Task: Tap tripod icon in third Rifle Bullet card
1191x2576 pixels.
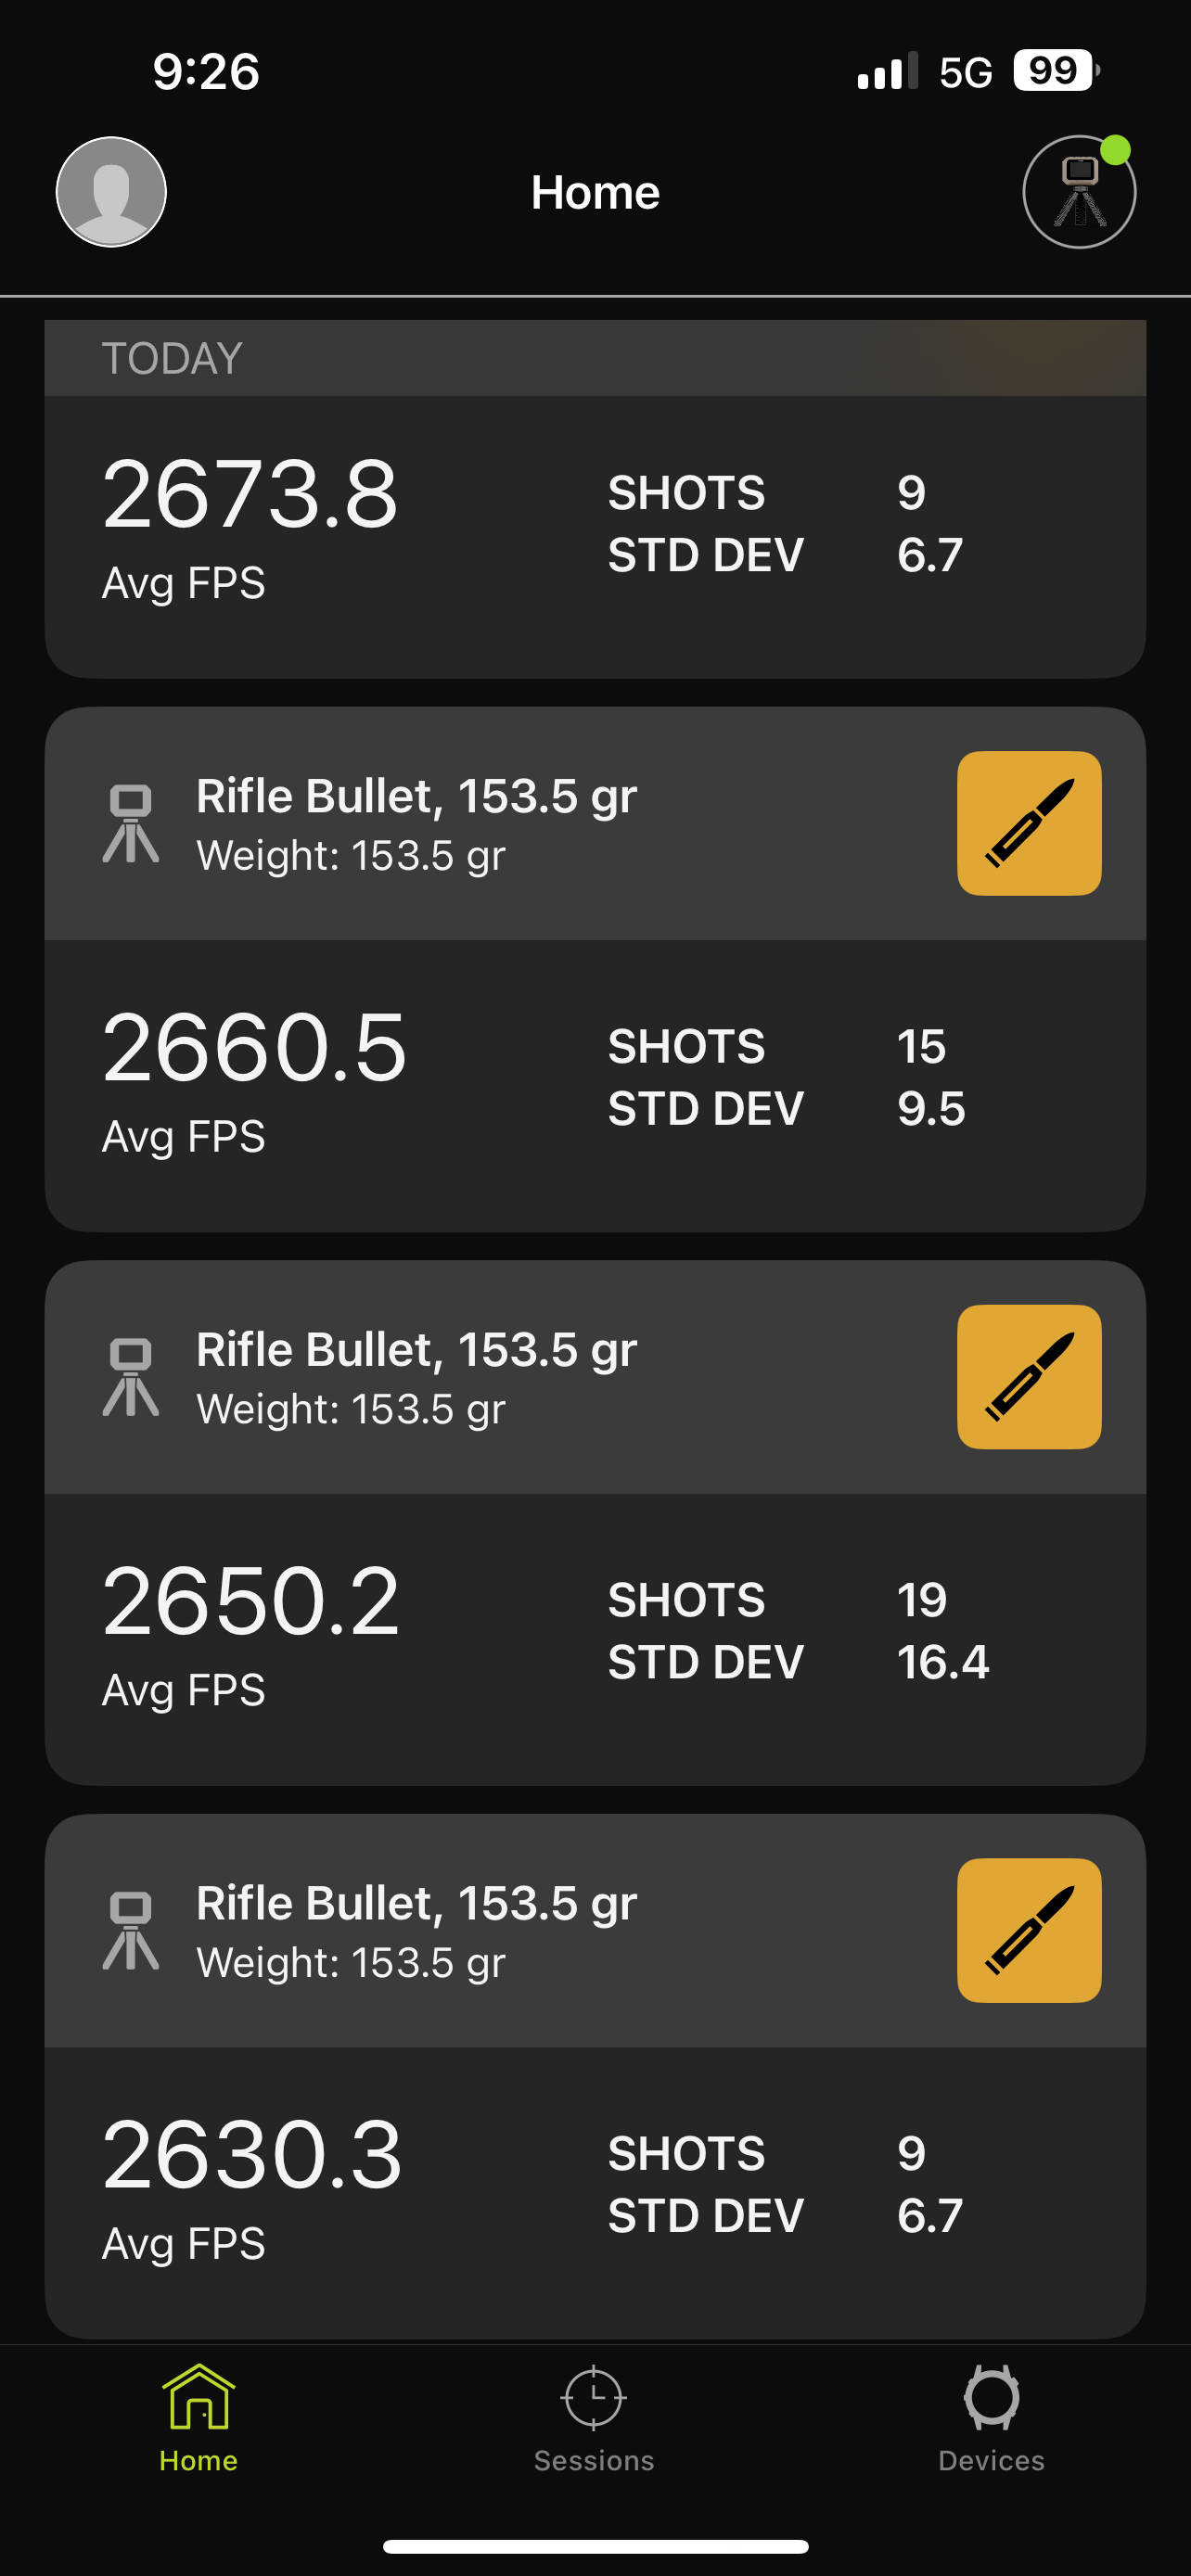Action: [x=131, y=1930]
